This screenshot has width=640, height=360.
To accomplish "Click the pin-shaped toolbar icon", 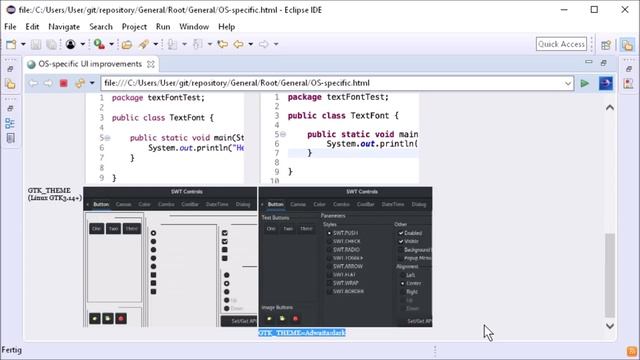I will tap(144, 44).
